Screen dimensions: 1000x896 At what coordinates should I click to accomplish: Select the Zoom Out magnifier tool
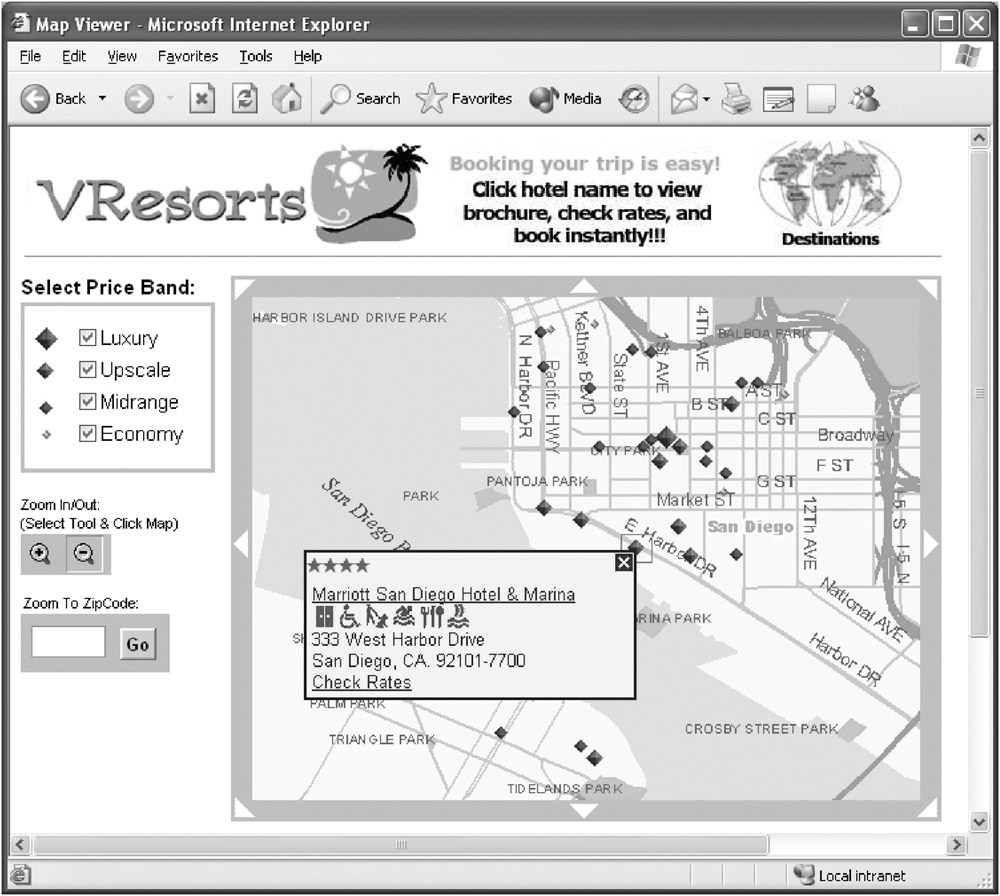[x=84, y=554]
